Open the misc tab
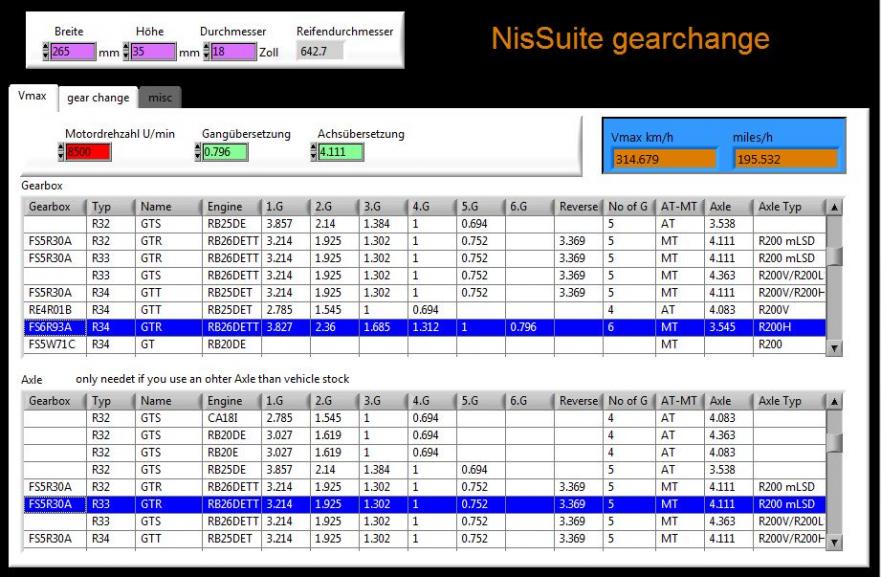 [x=159, y=97]
